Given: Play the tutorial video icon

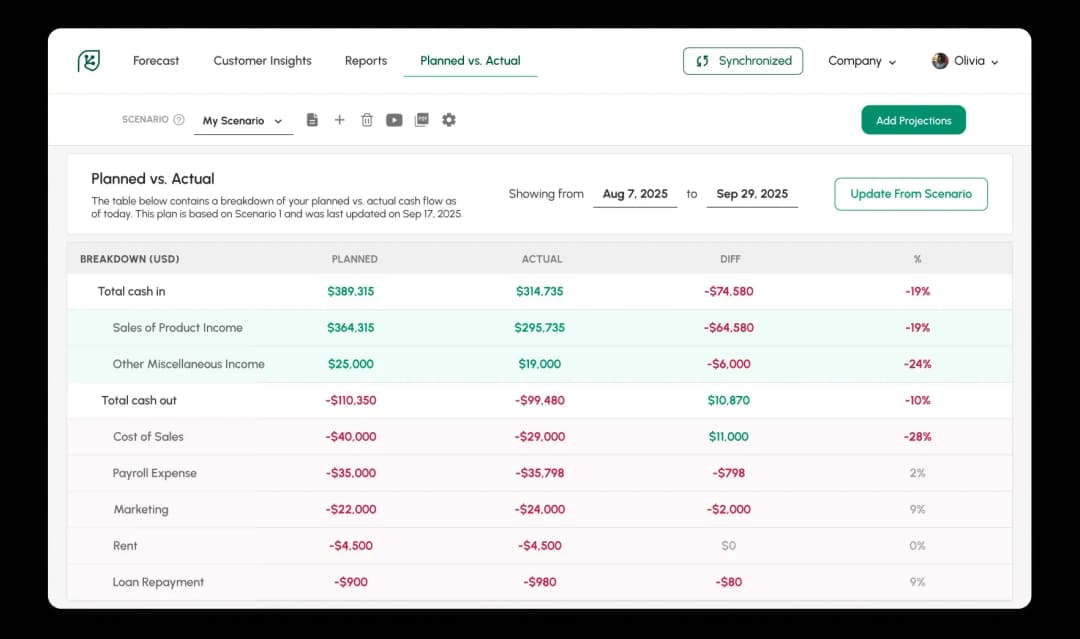Looking at the screenshot, I should coord(394,119).
